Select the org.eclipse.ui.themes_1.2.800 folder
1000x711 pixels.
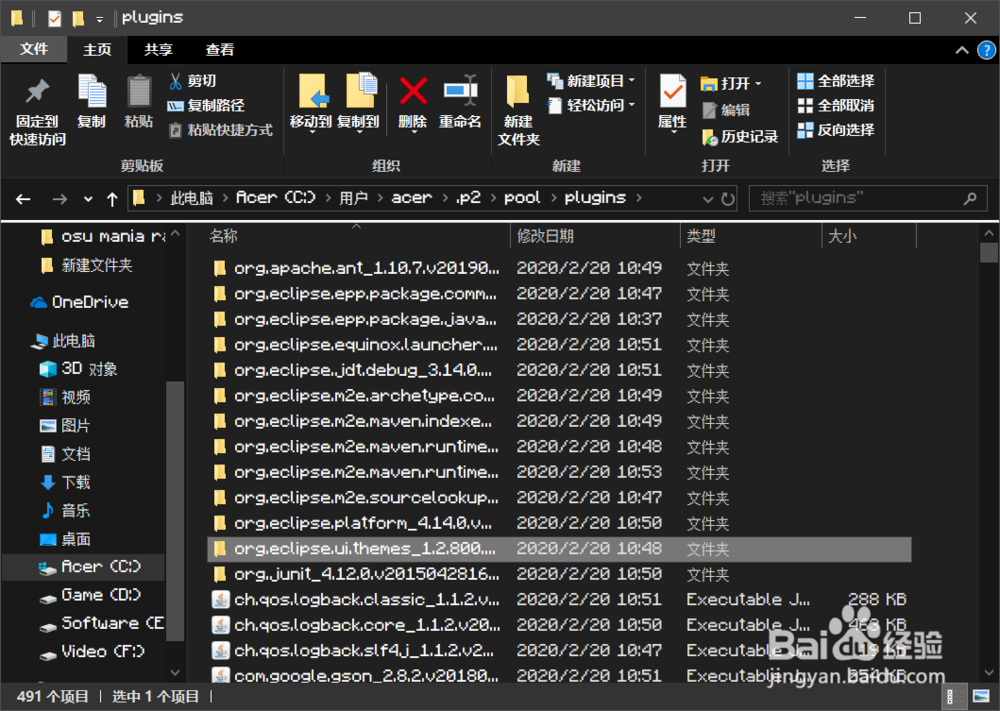pyautogui.click(x=559, y=549)
